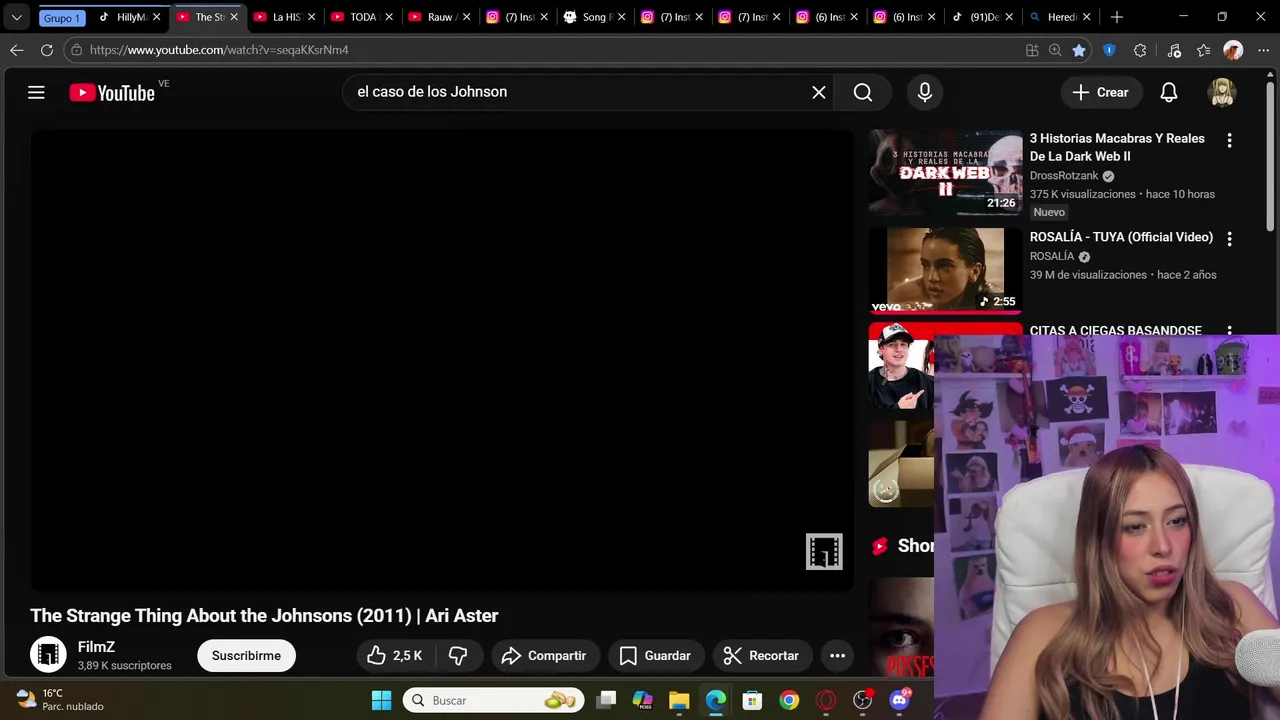Open the YouTube account avatar menu
This screenshot has width=1280, height=720.
(x=1222, y=92)
